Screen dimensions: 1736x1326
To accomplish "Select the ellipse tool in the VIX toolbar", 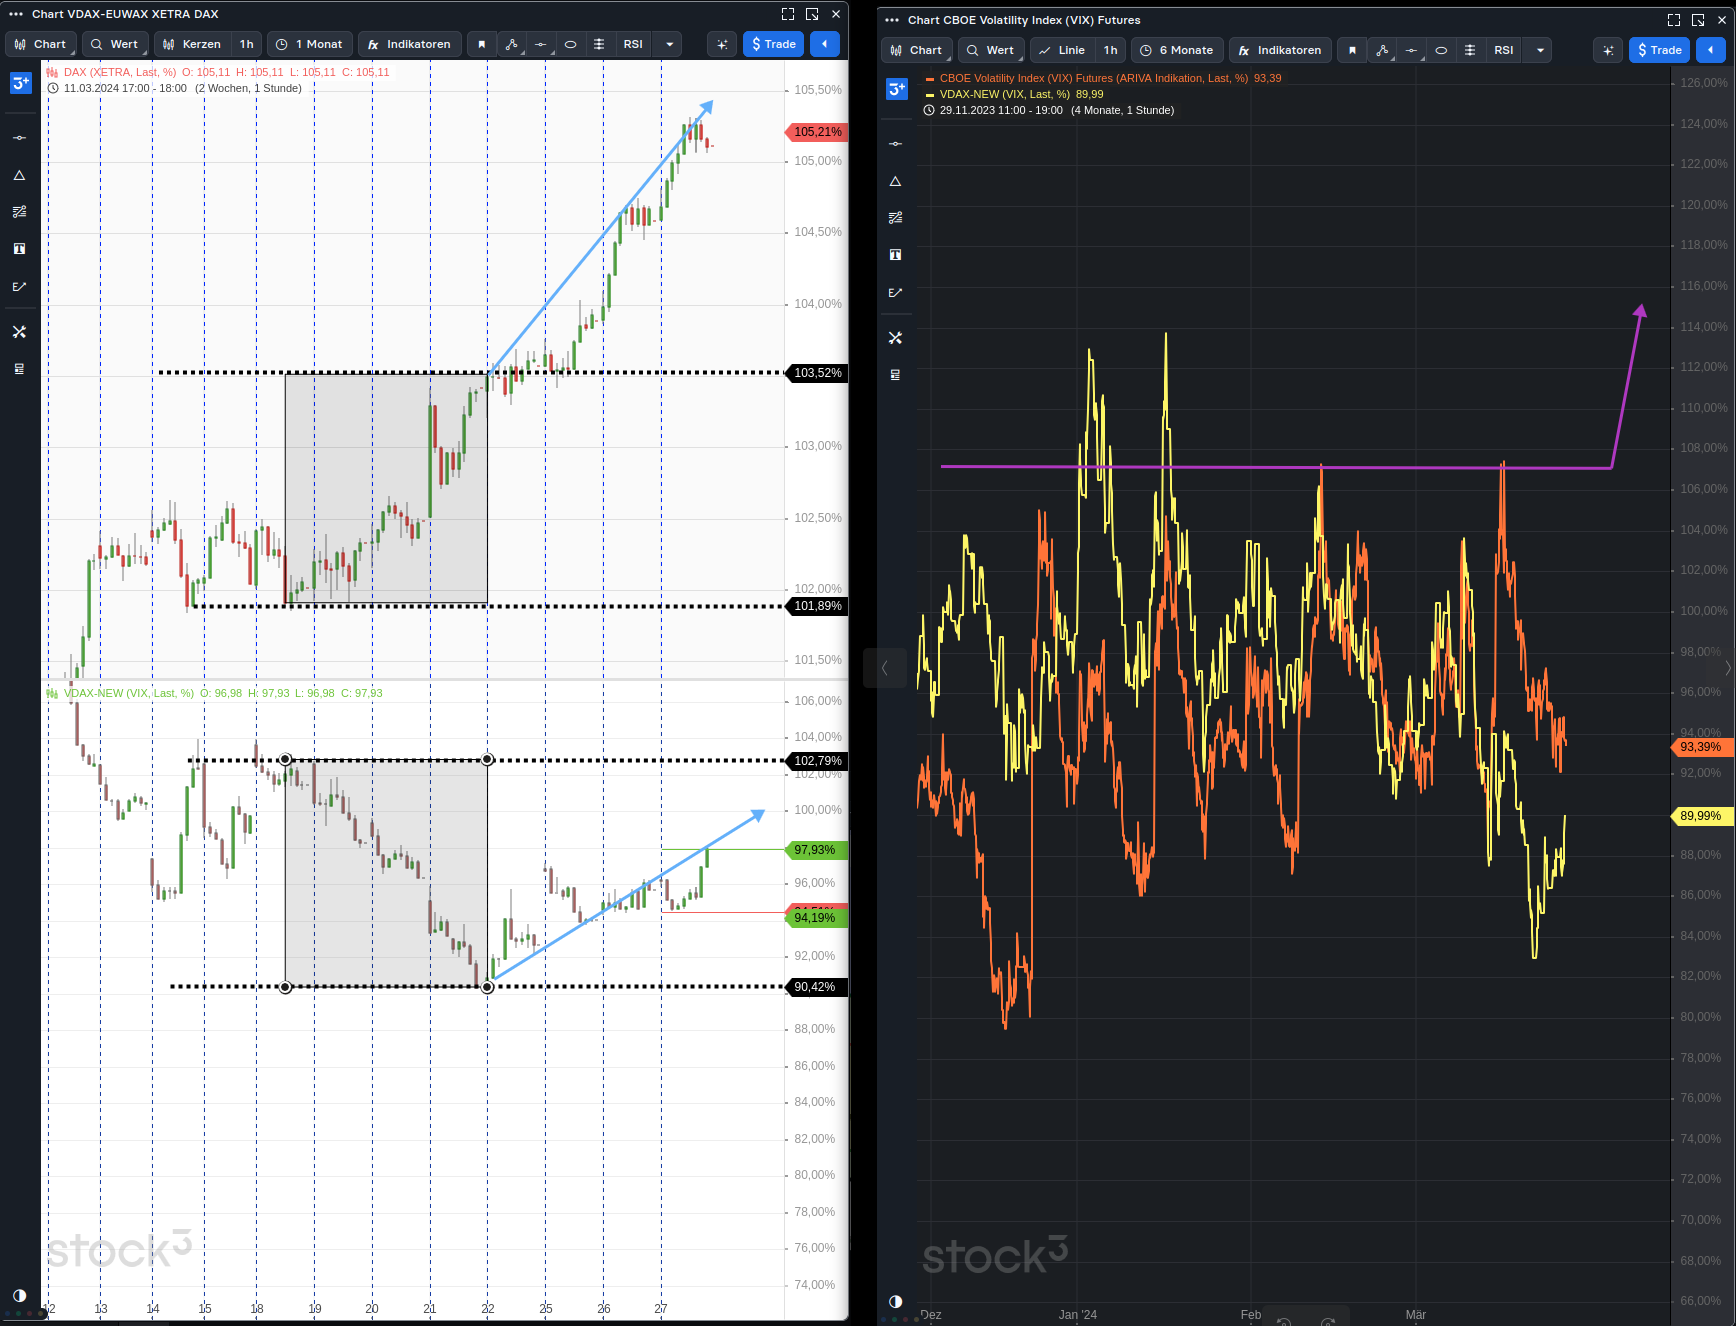I will [1441, 50].
